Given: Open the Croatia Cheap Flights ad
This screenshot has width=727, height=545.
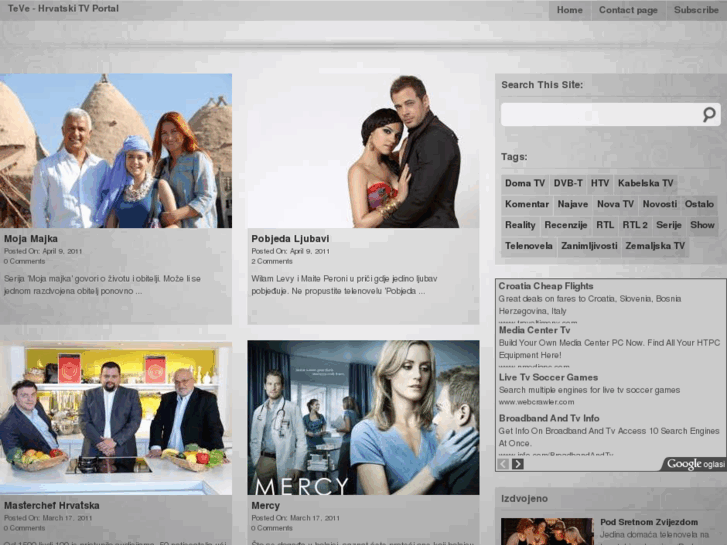Looking at the screenshot, I should tap(546, 286).
